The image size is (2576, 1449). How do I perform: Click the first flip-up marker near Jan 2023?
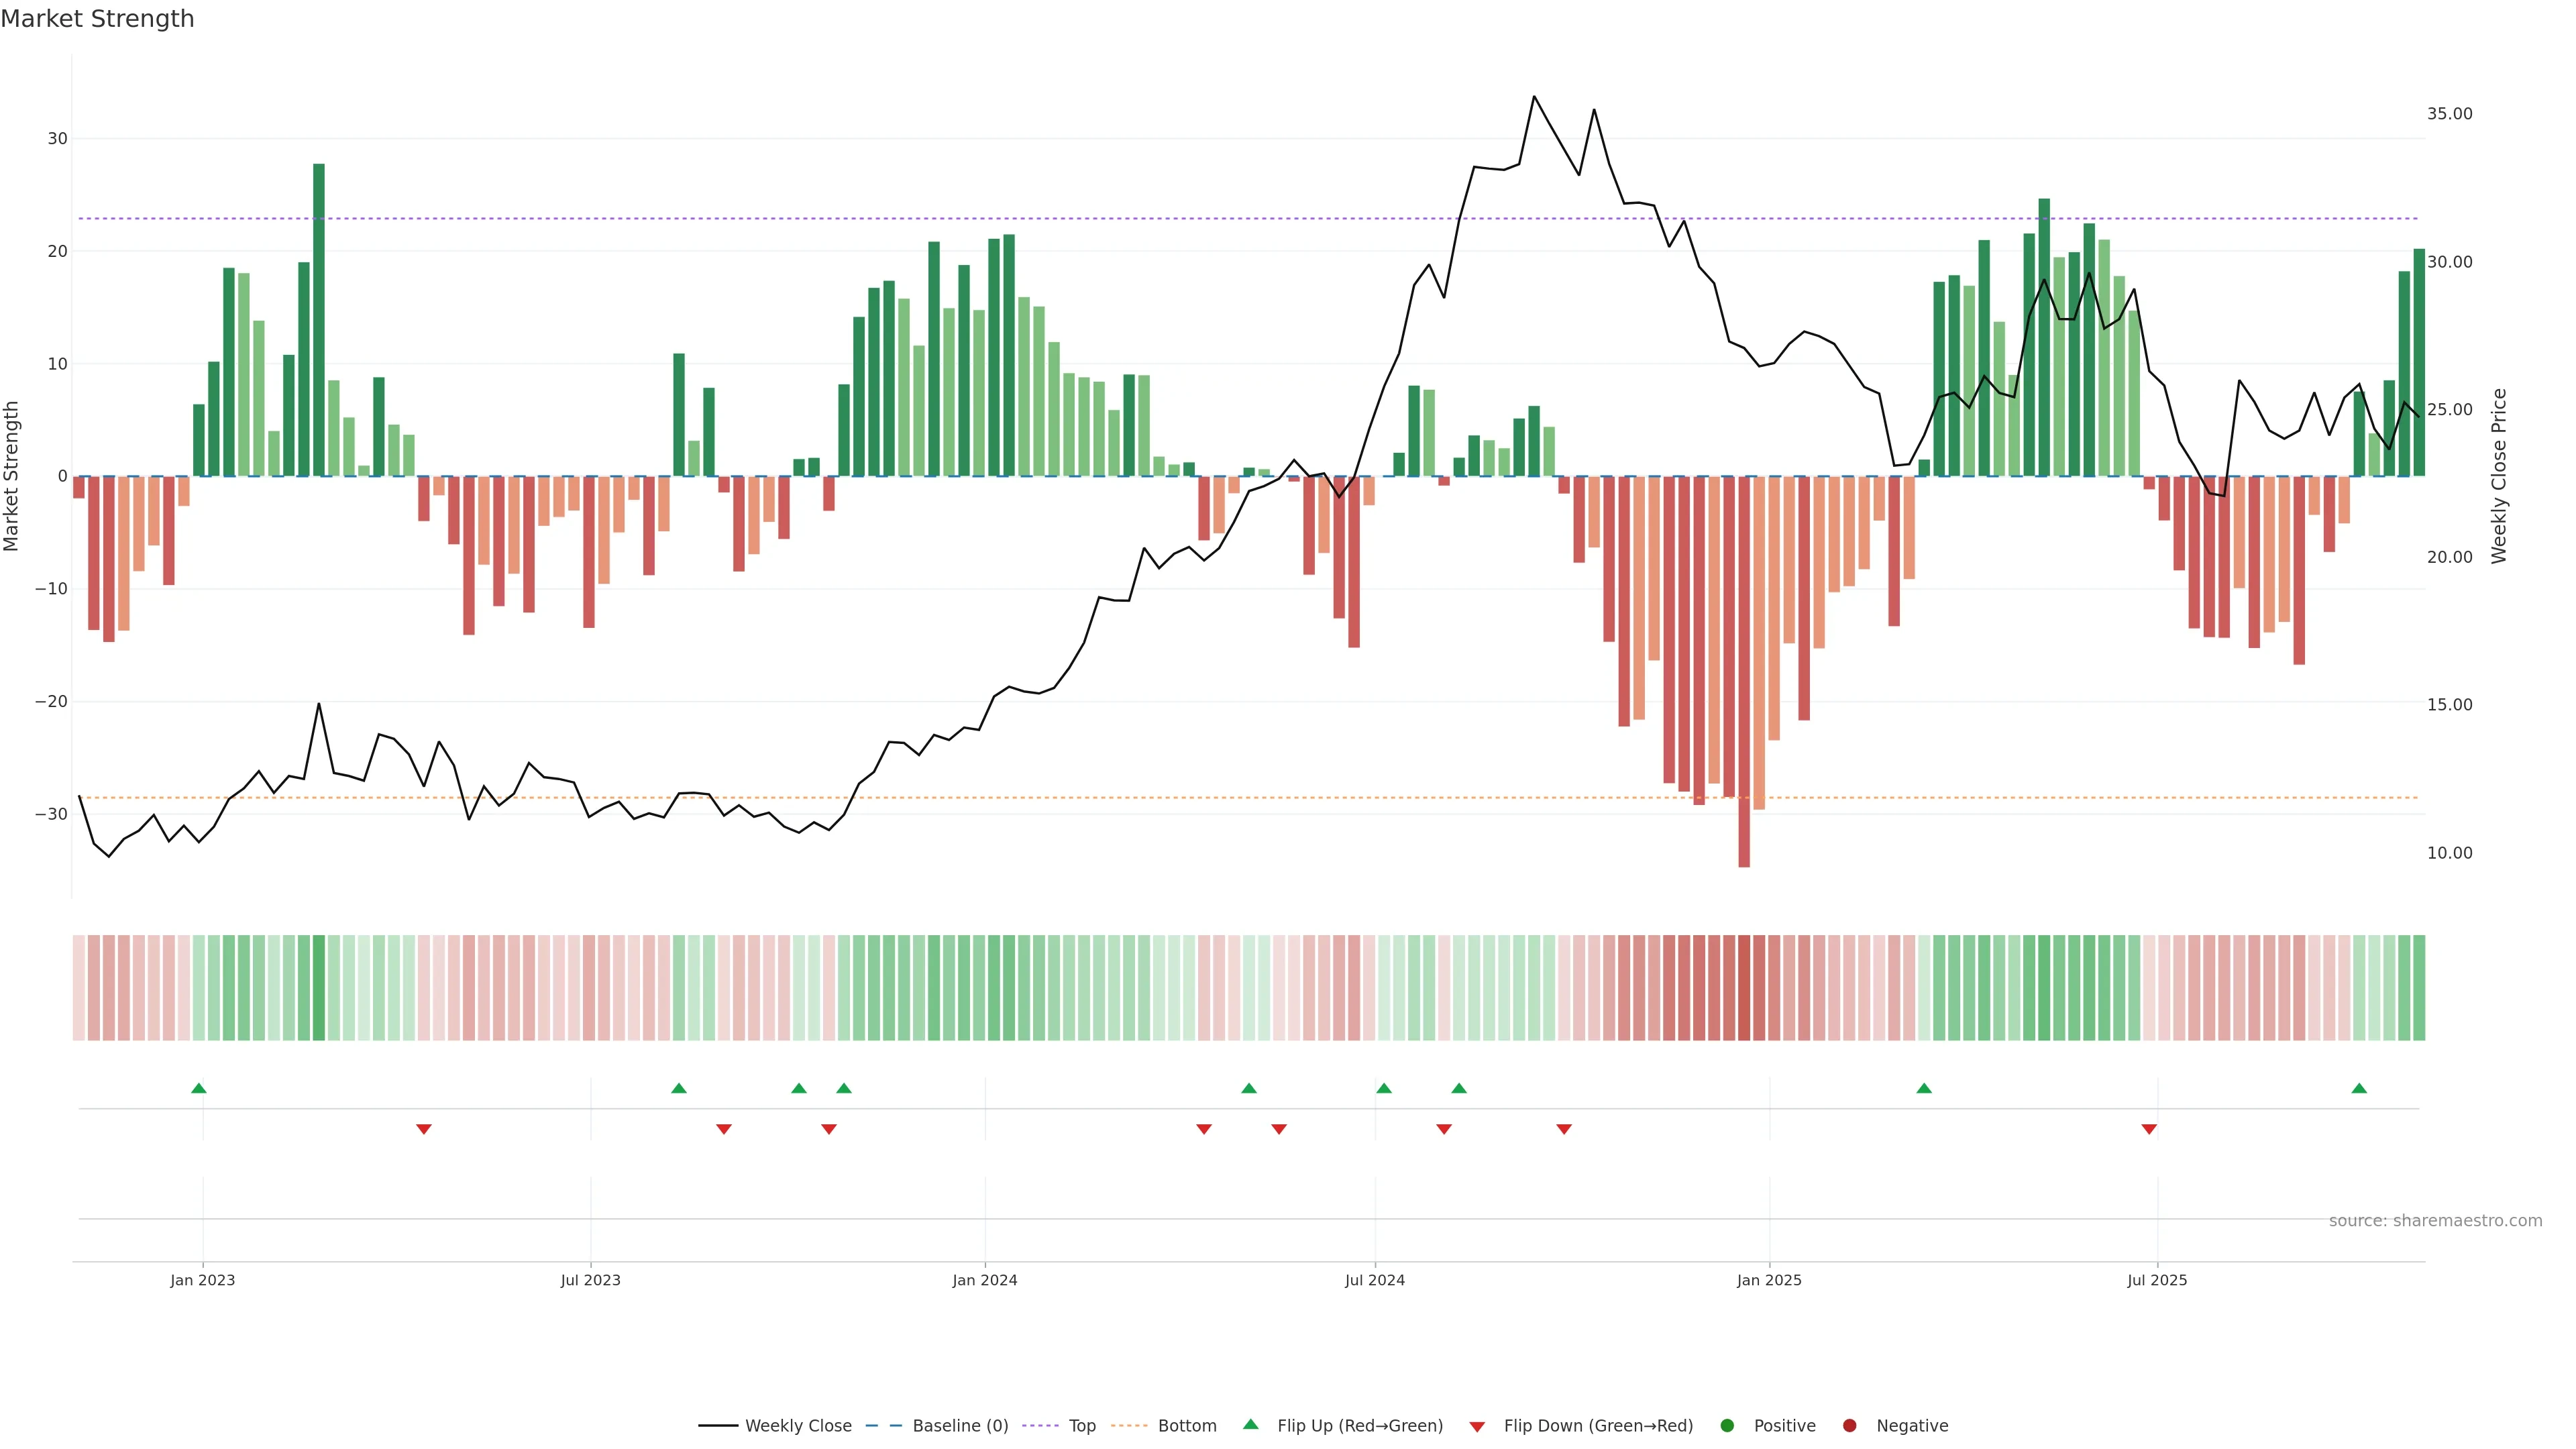199,1088
